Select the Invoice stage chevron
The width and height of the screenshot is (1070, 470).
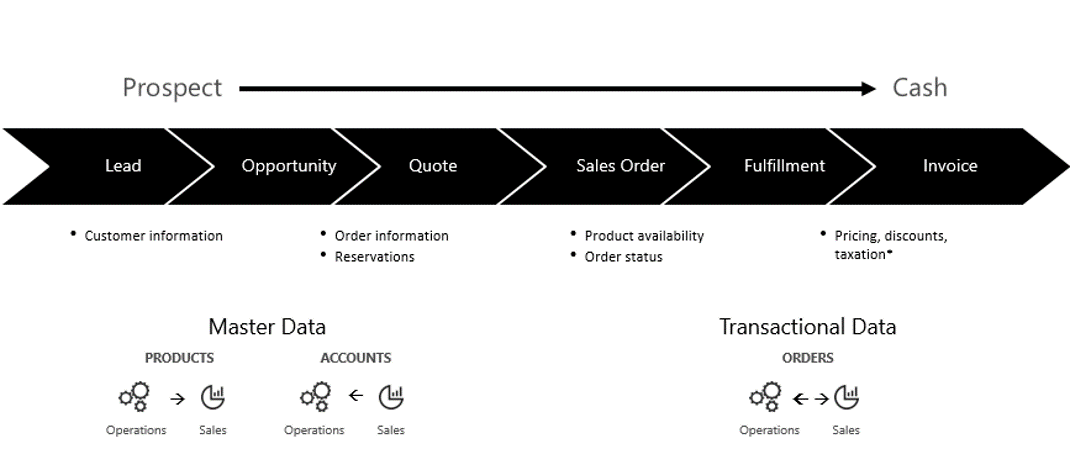pyautogui.click(x=950, y=166)
